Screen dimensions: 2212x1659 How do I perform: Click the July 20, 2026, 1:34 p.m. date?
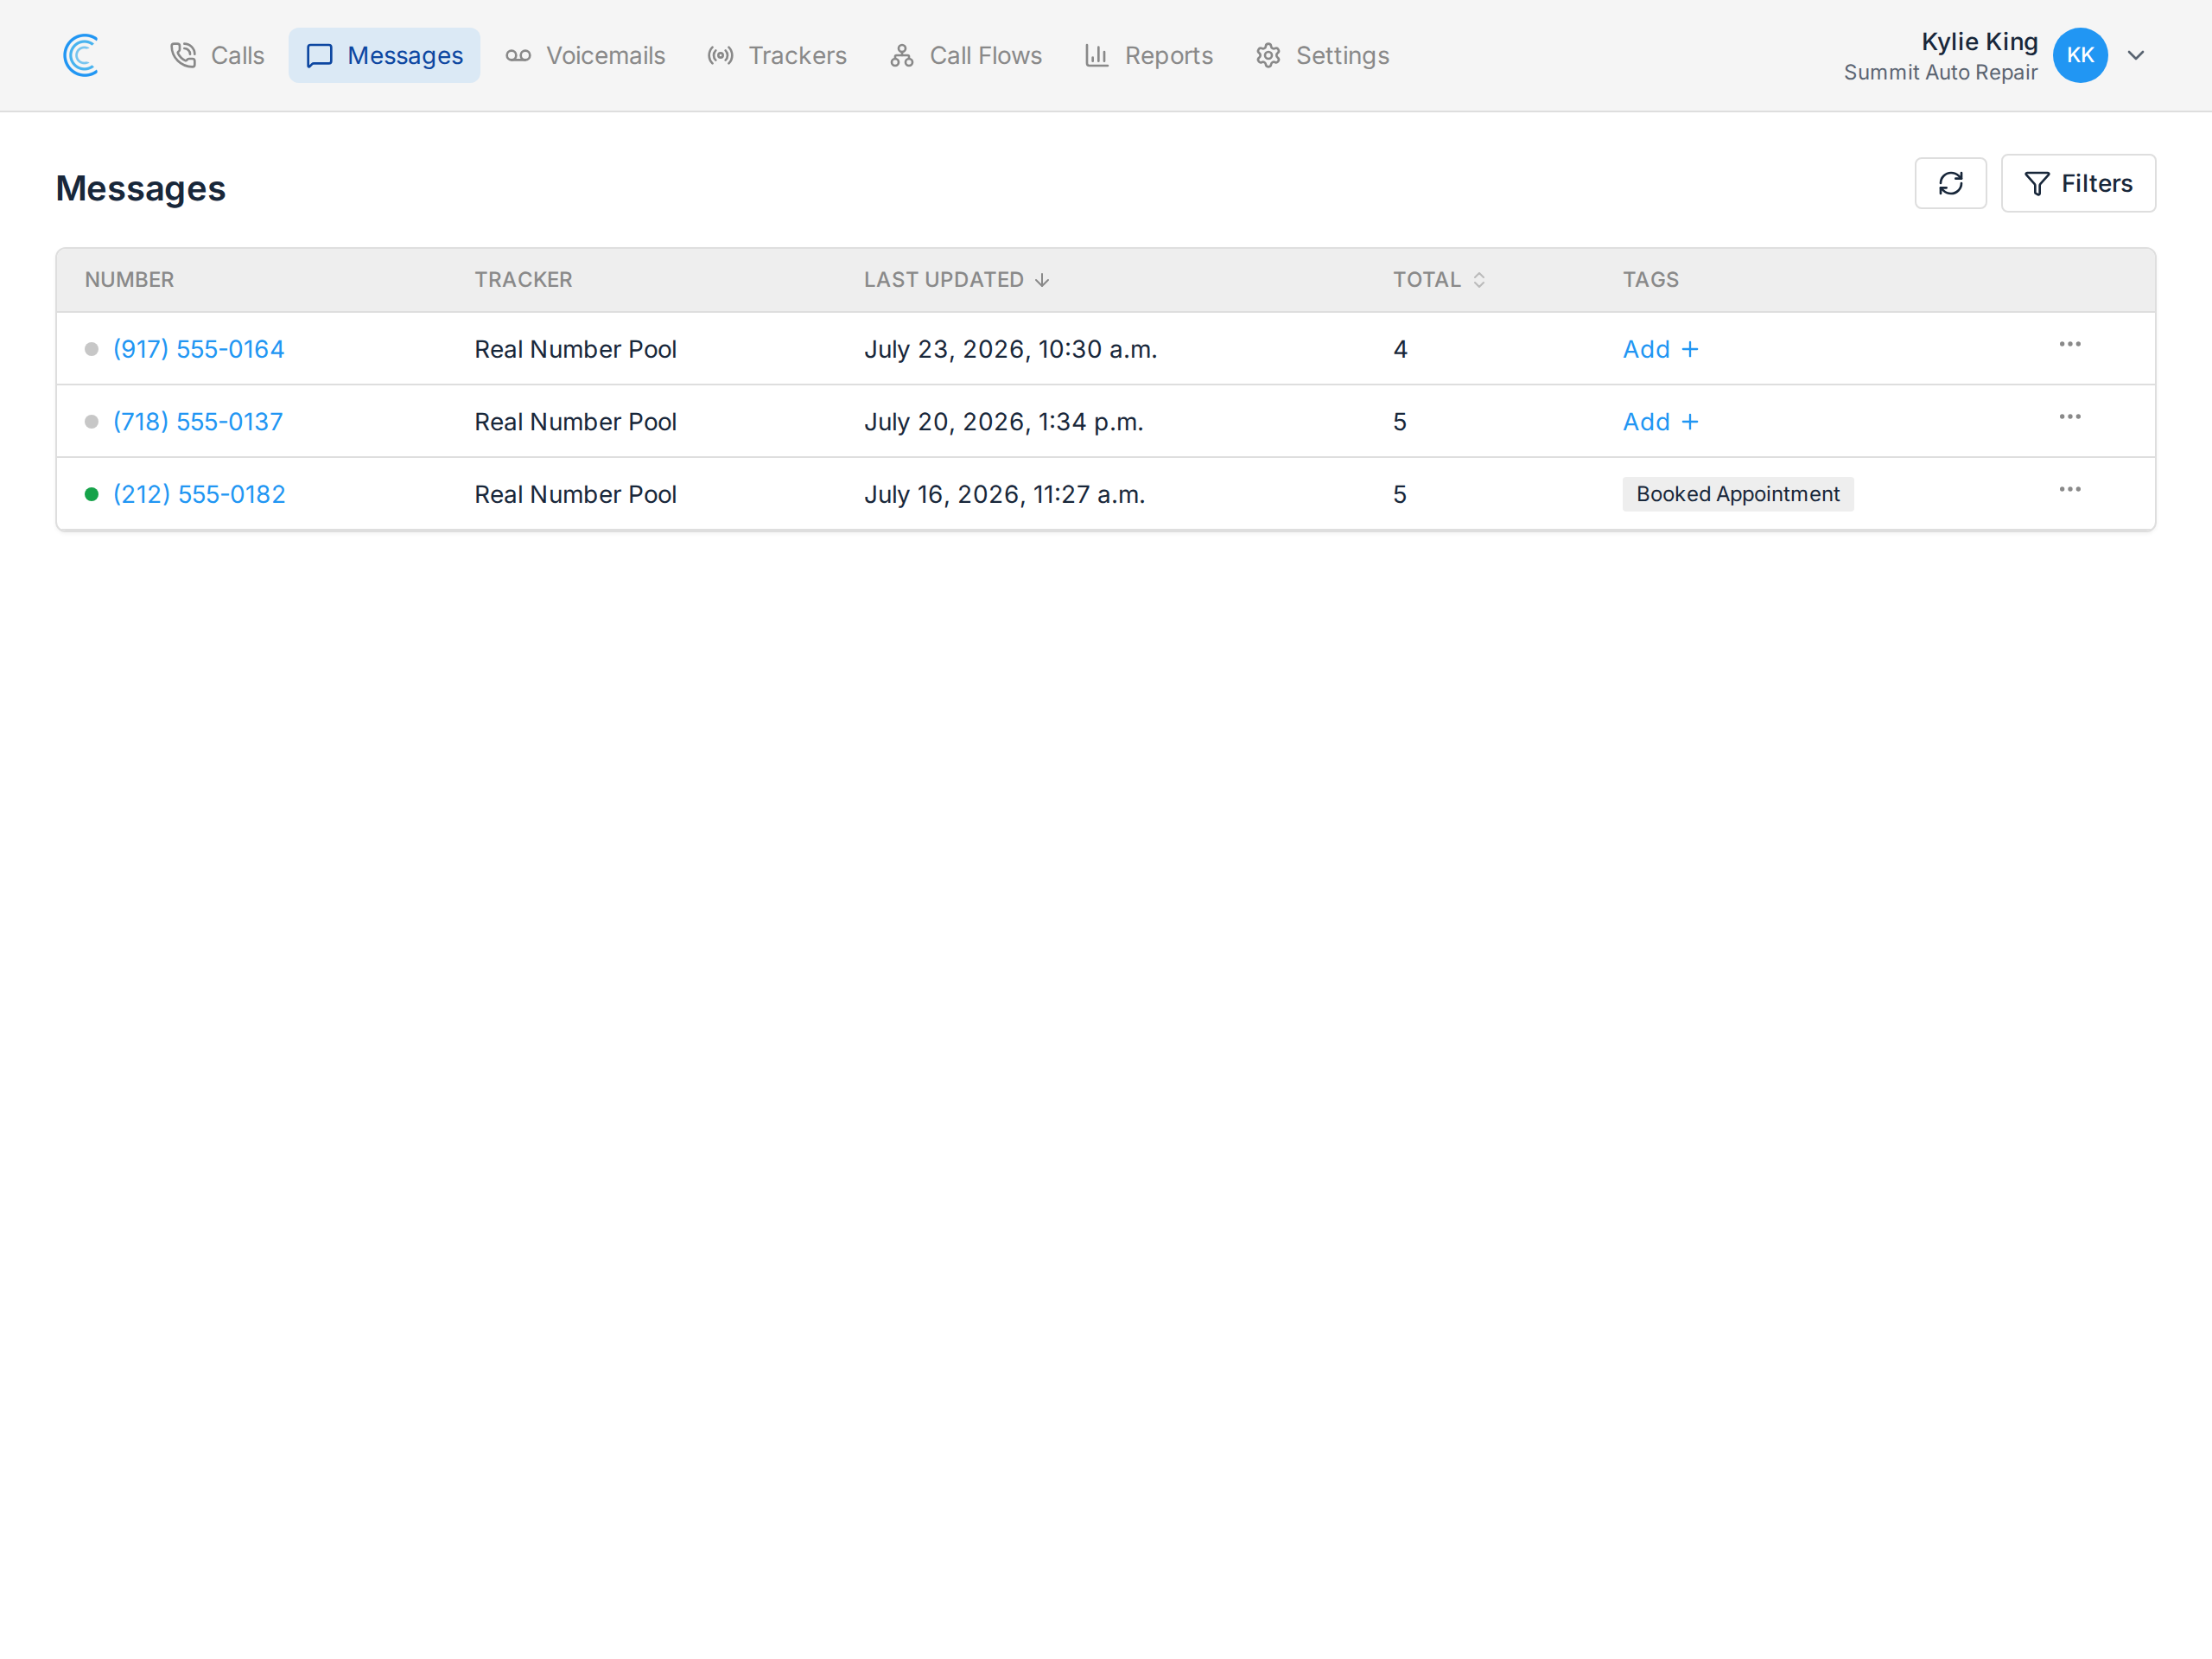pyautogui.click(x=1003, y=422)
